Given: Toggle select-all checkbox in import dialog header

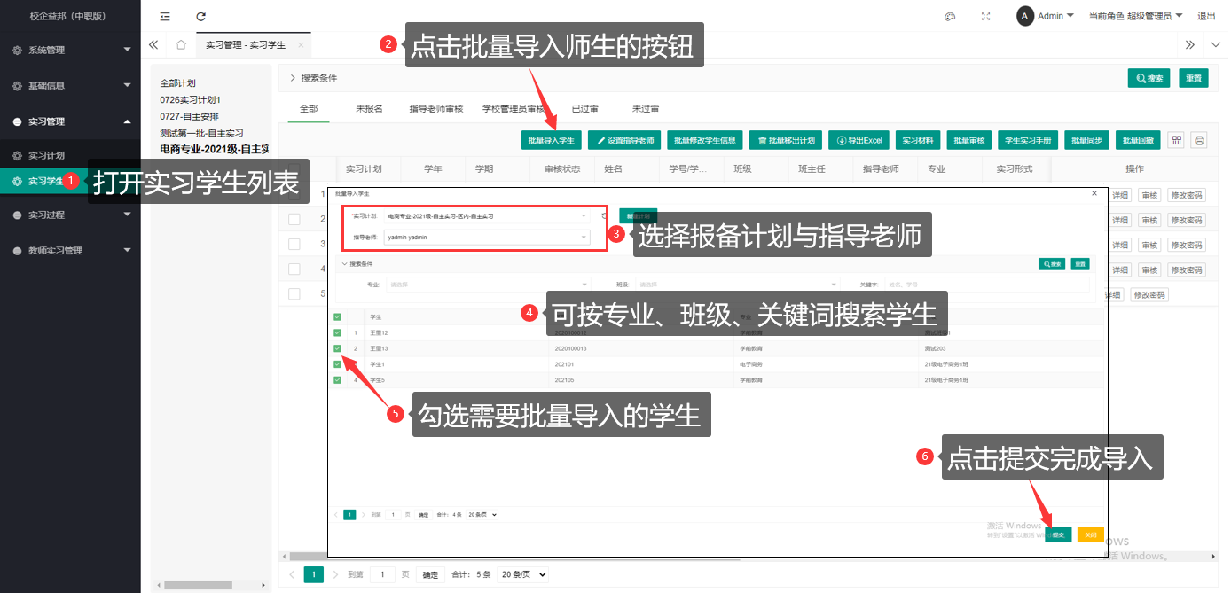Looking at the screenshot, I should coord(337,316).
